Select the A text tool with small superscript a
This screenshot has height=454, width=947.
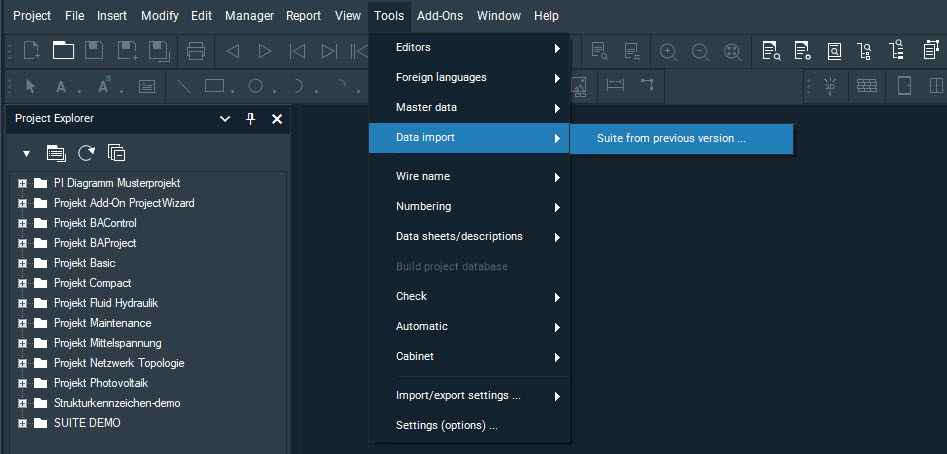tap(104, 86)
